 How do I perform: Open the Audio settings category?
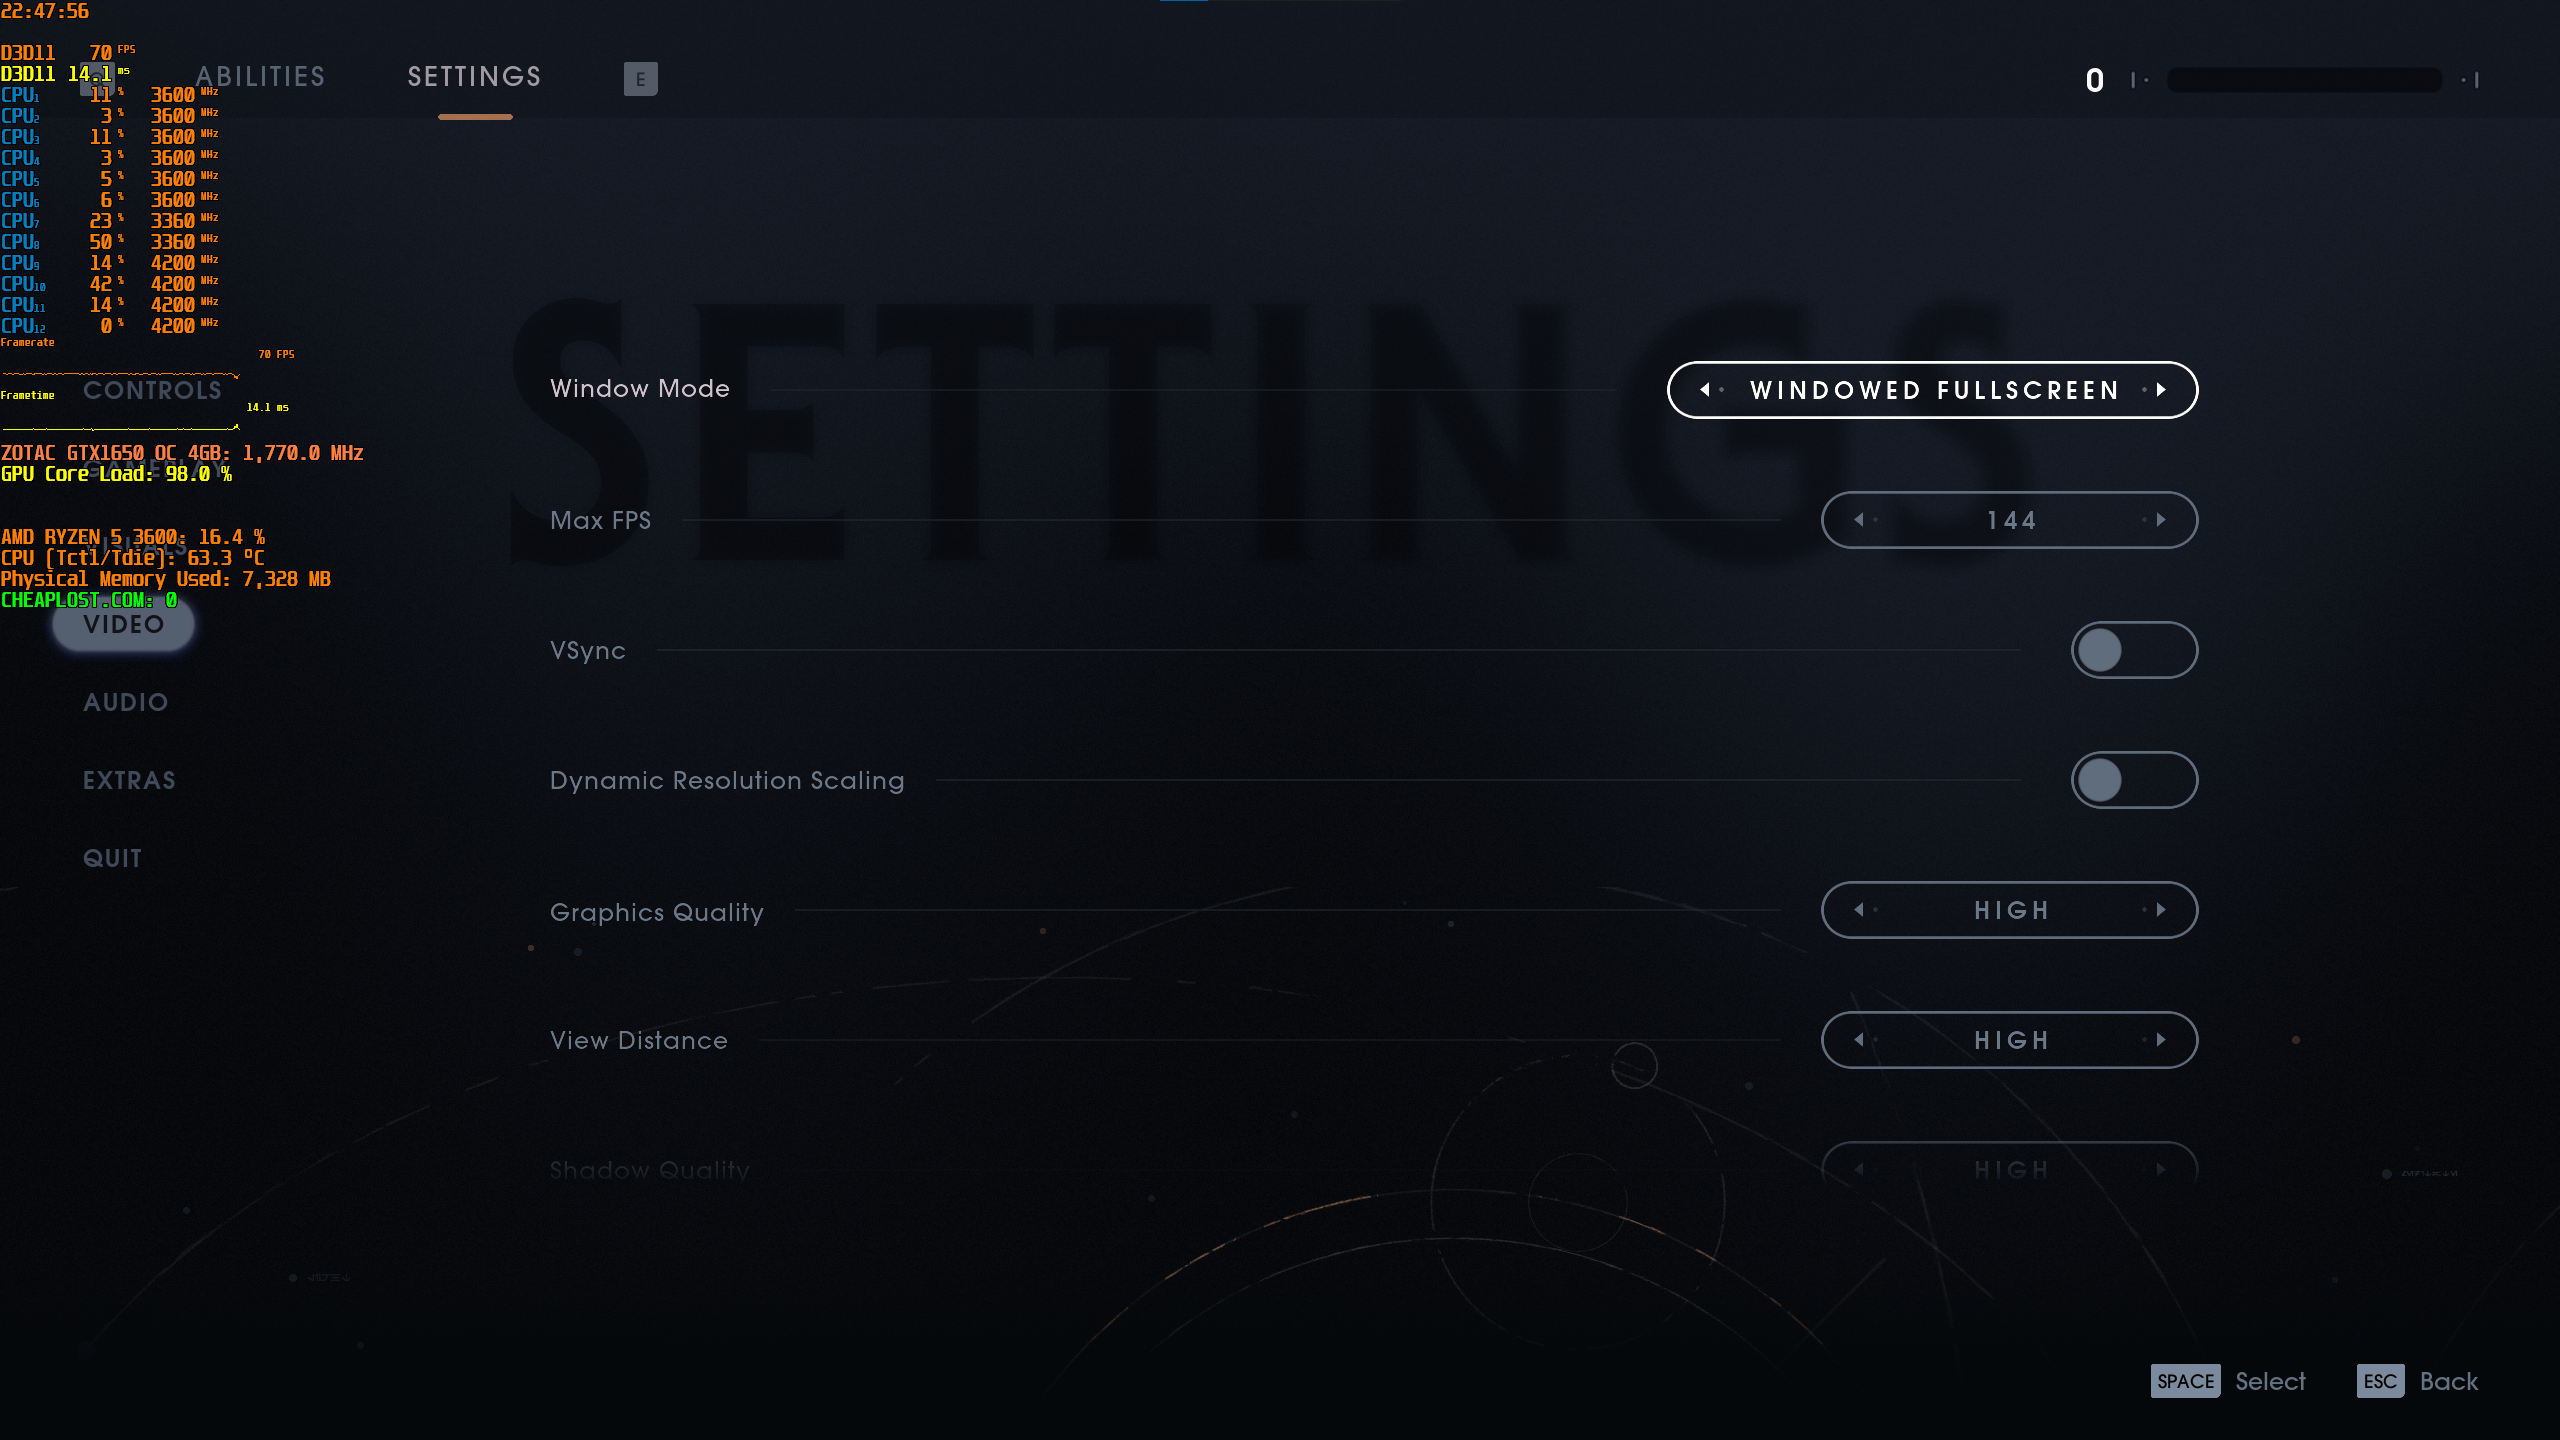pyautogui.click(x=126, y=702)
